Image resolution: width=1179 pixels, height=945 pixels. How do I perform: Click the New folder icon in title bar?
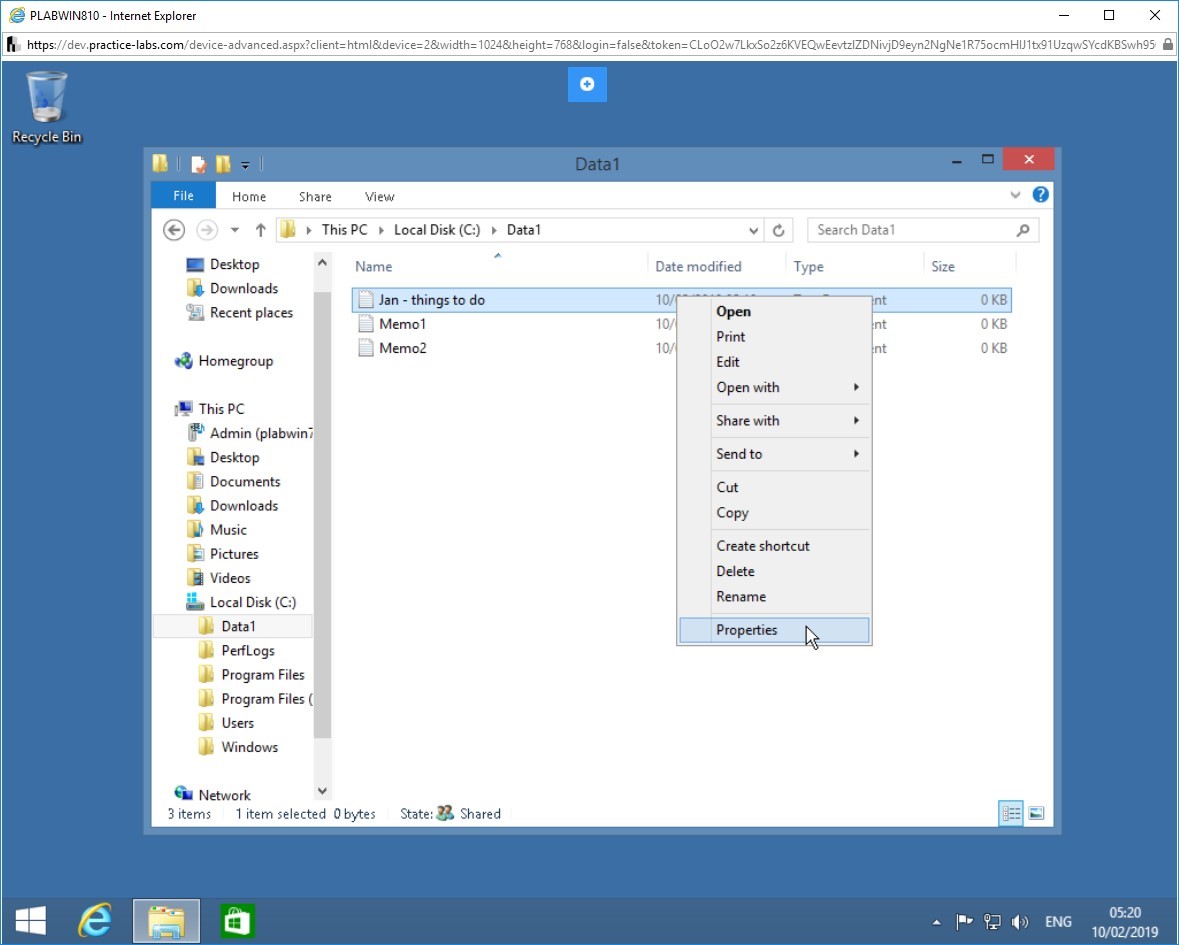tap(223, 164)
